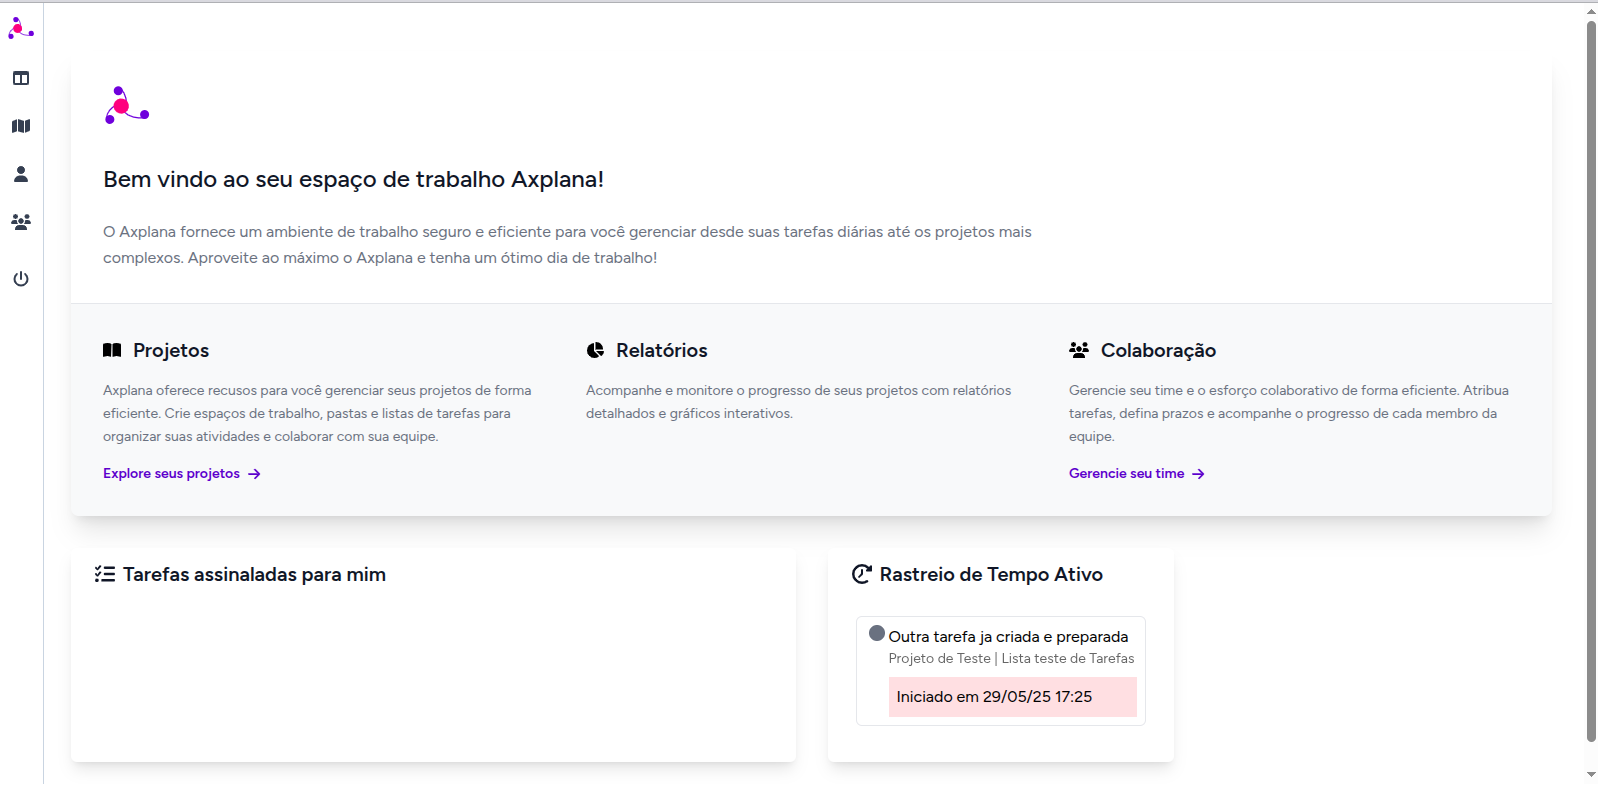Screen dimensions: 1598x785
Task: Open the Axplana logo in the sidebar
Action: [21, 28]
